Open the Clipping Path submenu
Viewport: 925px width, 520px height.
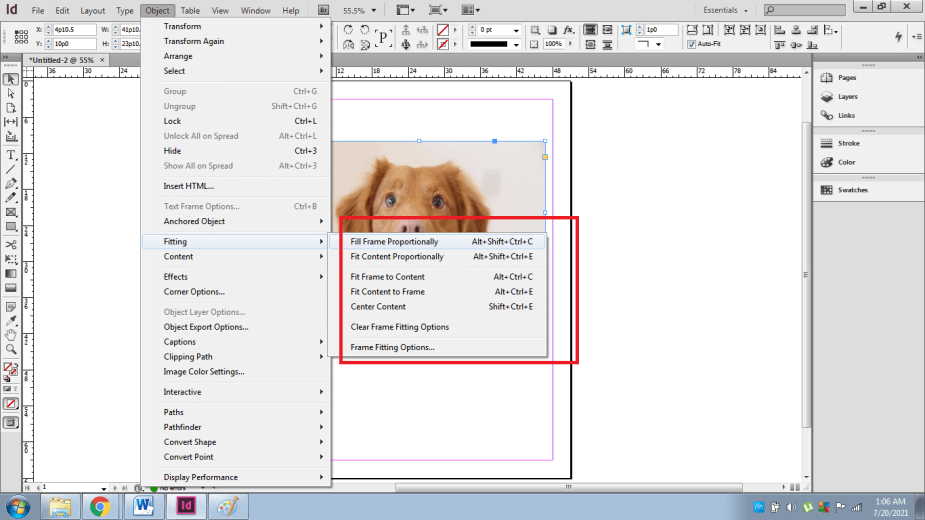click(x=188, y=357)
